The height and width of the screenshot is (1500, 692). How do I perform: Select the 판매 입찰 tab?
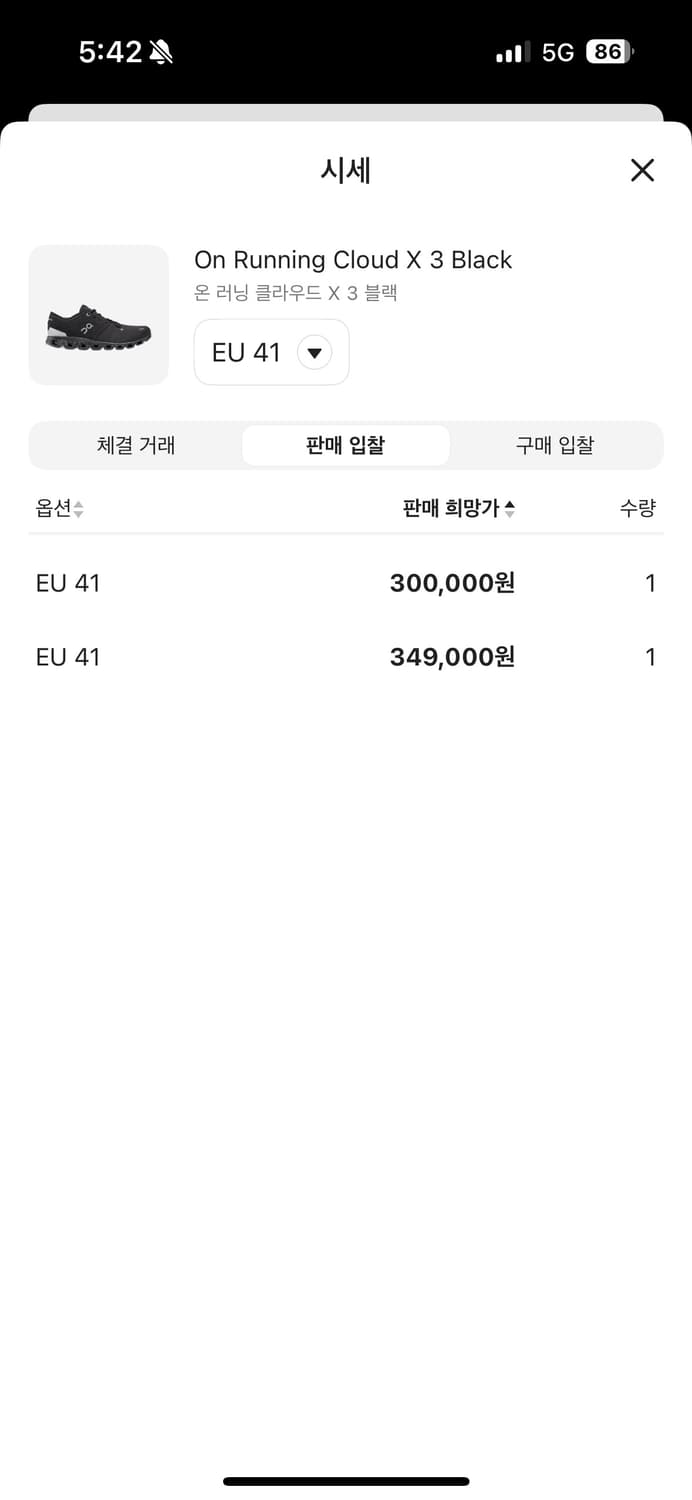tap(345, 446)
